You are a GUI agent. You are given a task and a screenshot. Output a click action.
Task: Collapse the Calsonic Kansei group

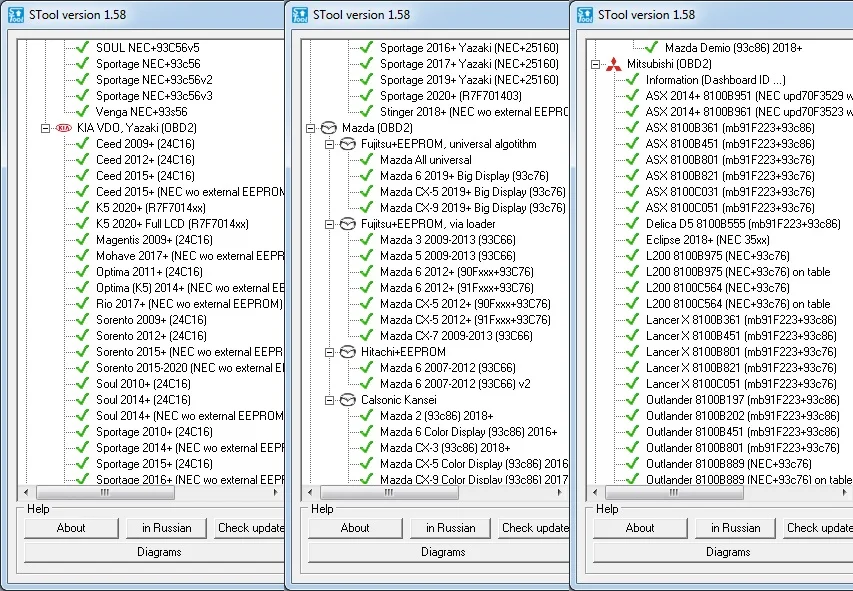point(329,401)
